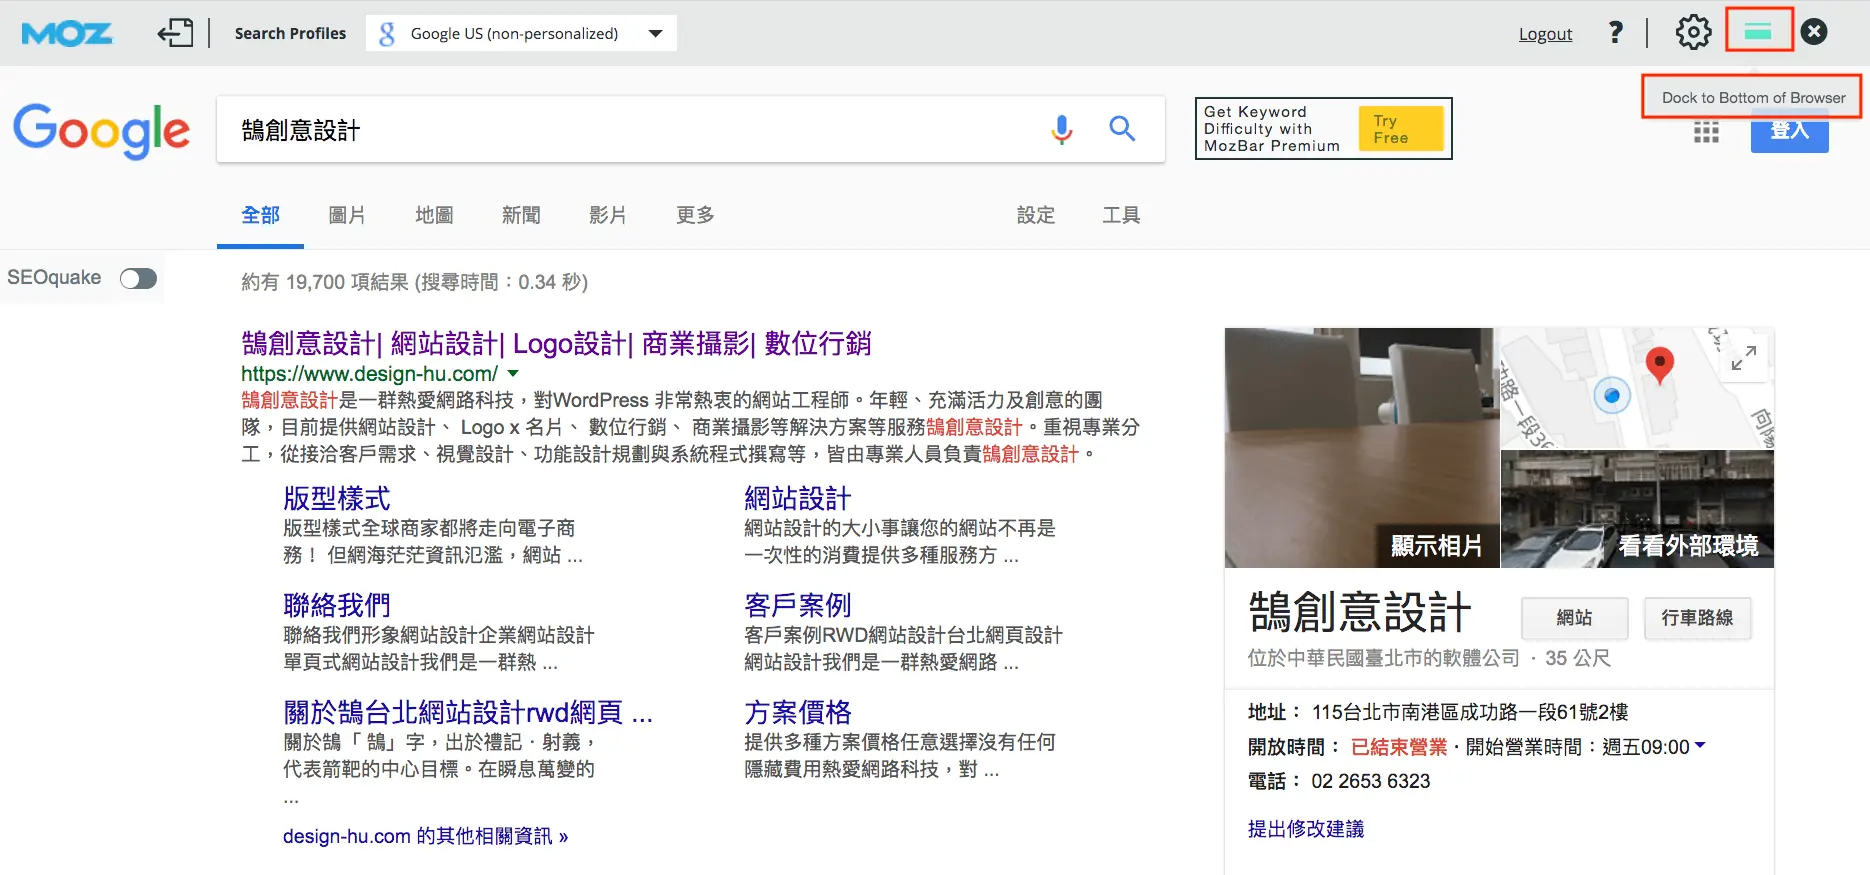The image size is (1870, 875).
Task: Dock MozBar to bottom of browser
Action: tap(1758, 33)
